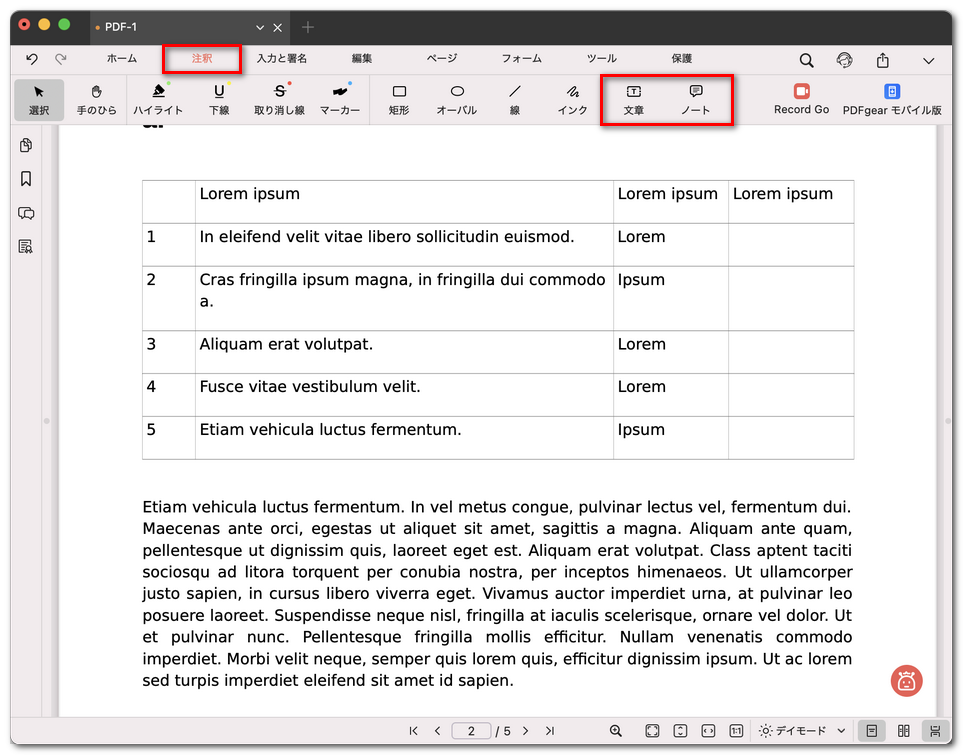Toggle single page view mode
The width and height of the screenshot is (963, 755).
pyautogui.click(x=872, y=731)
